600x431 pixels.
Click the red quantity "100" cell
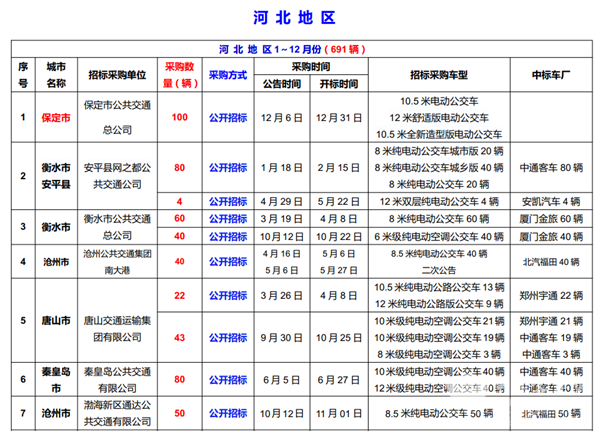click(x=180, y=117)
